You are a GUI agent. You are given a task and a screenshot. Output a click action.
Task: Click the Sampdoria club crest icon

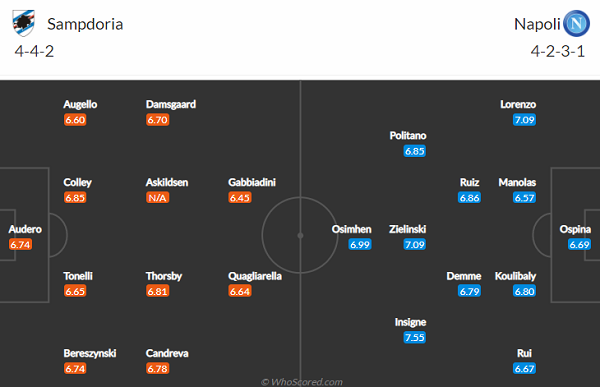24,23
